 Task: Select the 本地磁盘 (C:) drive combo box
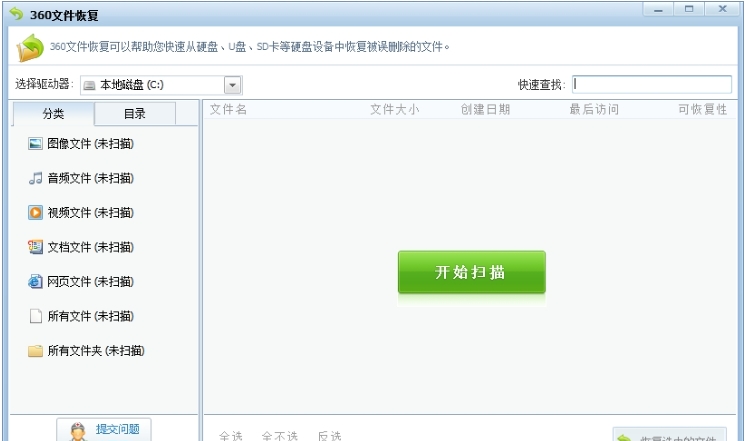(x=161, y=85)
